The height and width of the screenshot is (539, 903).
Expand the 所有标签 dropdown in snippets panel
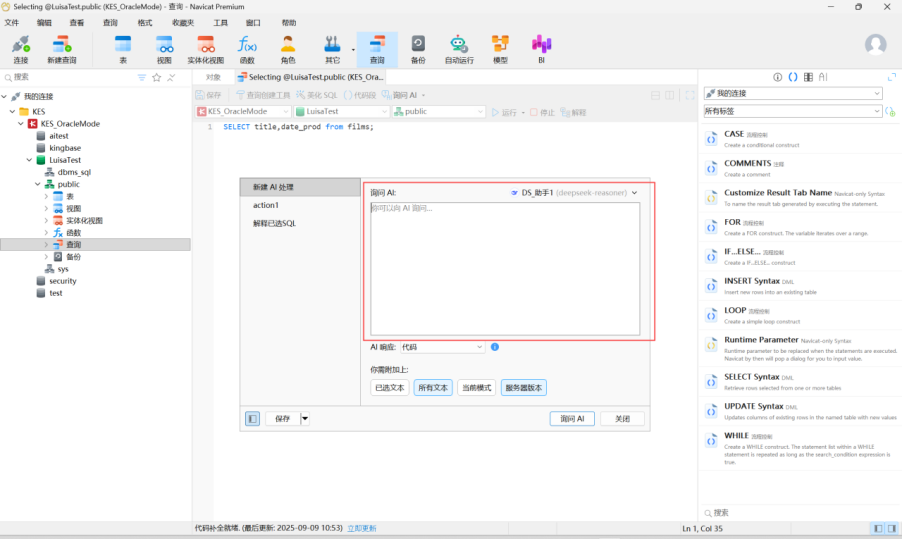point(792,111)
